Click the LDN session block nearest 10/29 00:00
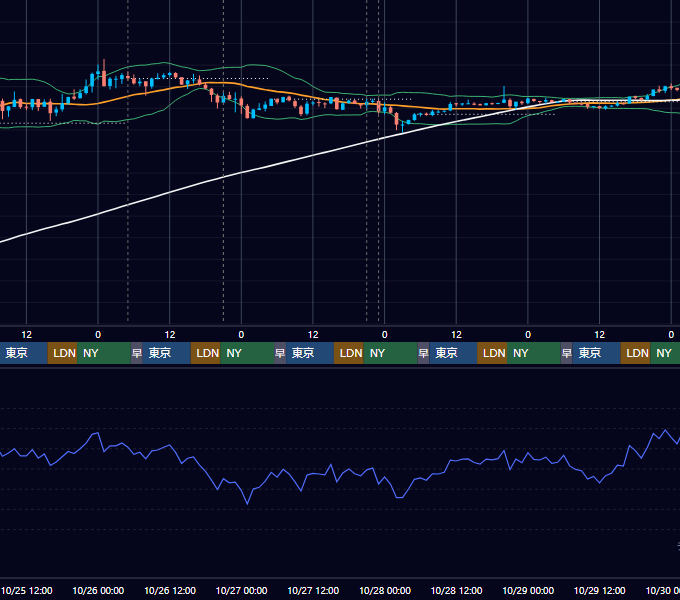This screenshot has height=600, width=680. coord(492,353)
